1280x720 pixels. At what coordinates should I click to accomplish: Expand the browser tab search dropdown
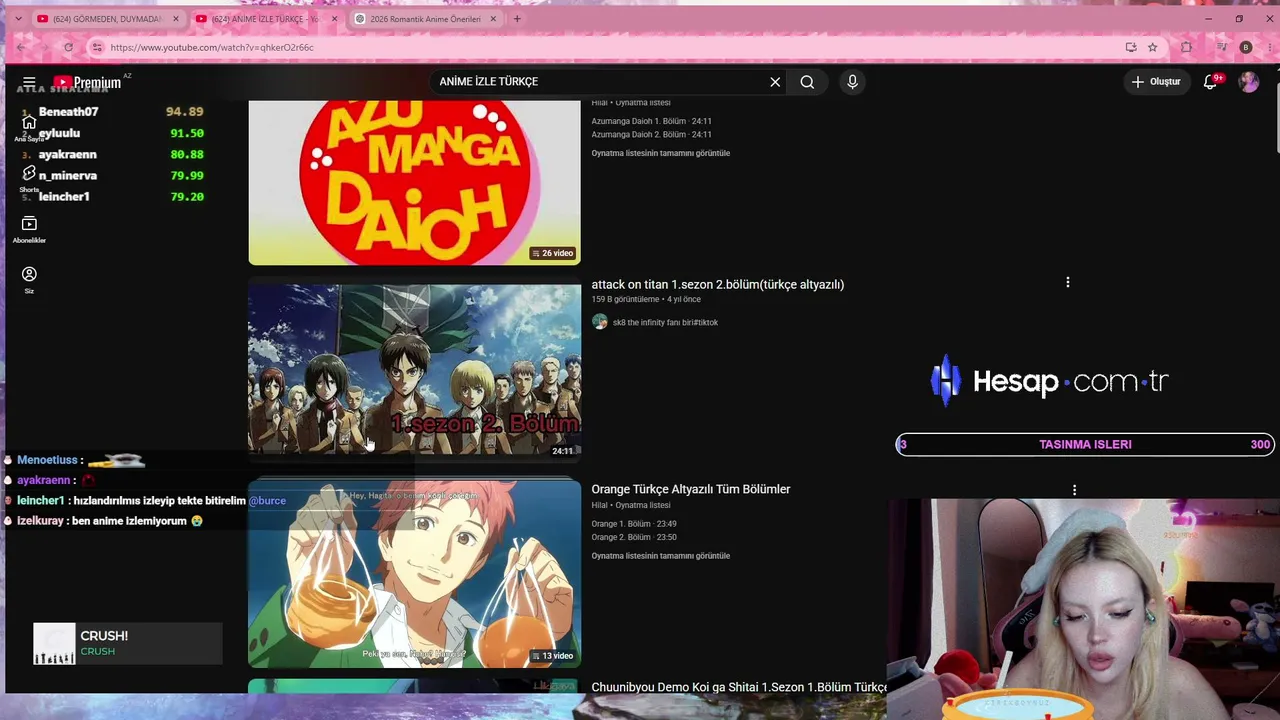20,19
